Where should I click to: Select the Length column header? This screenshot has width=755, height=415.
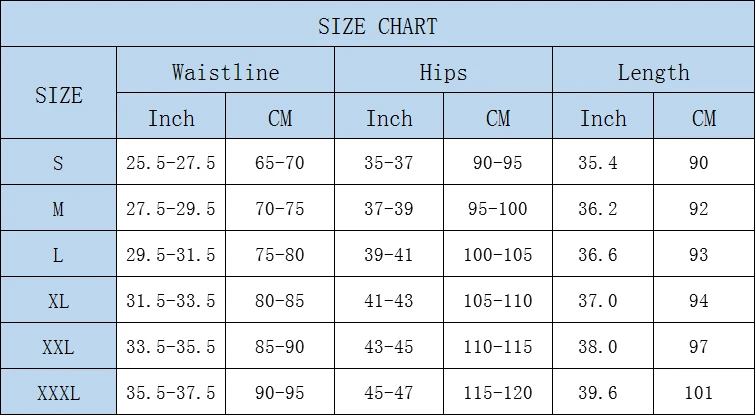click(x=653, y=70)
